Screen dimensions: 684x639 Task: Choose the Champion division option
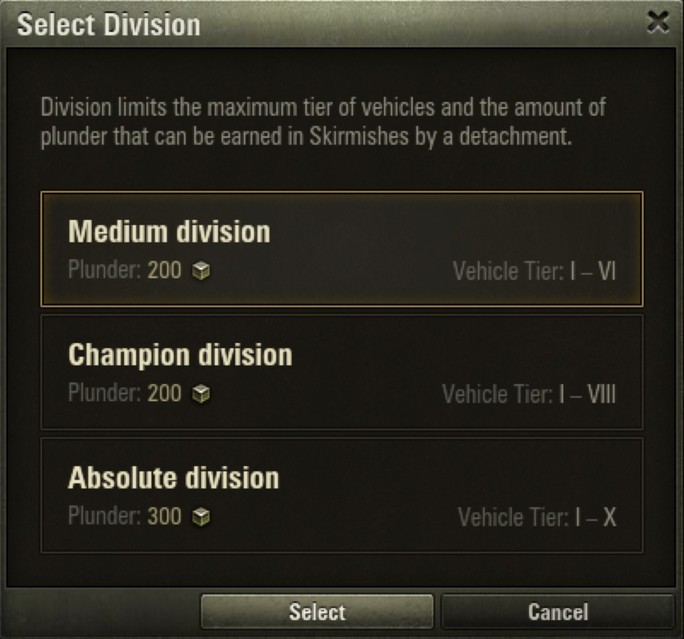341,372
